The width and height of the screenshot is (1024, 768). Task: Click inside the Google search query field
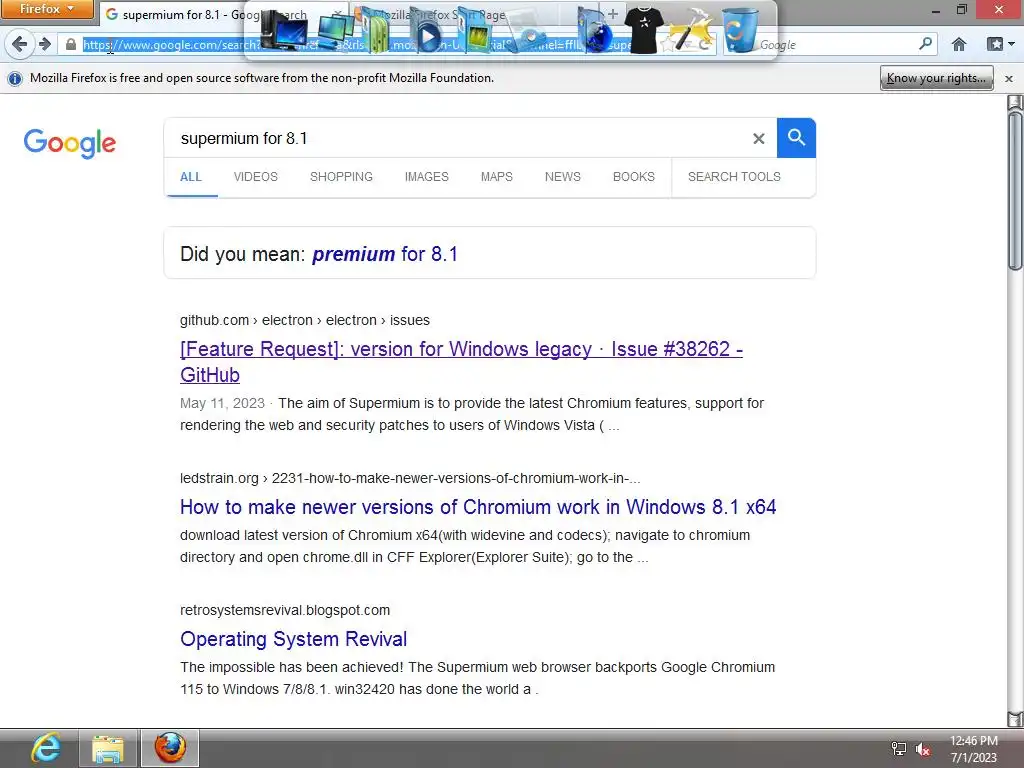tap(457, 138)
